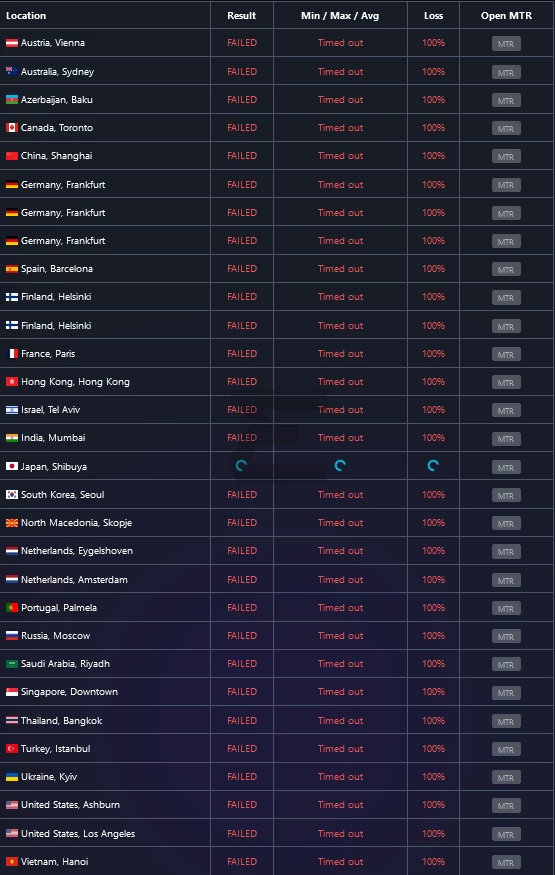Open MTR for Japan, Shibuya
Screen dimensions: 555x875
pyautogui.click(x=506, y=468)
